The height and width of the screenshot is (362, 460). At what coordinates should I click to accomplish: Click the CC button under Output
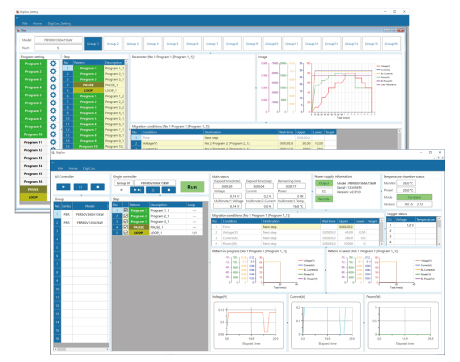pos(324,191)
